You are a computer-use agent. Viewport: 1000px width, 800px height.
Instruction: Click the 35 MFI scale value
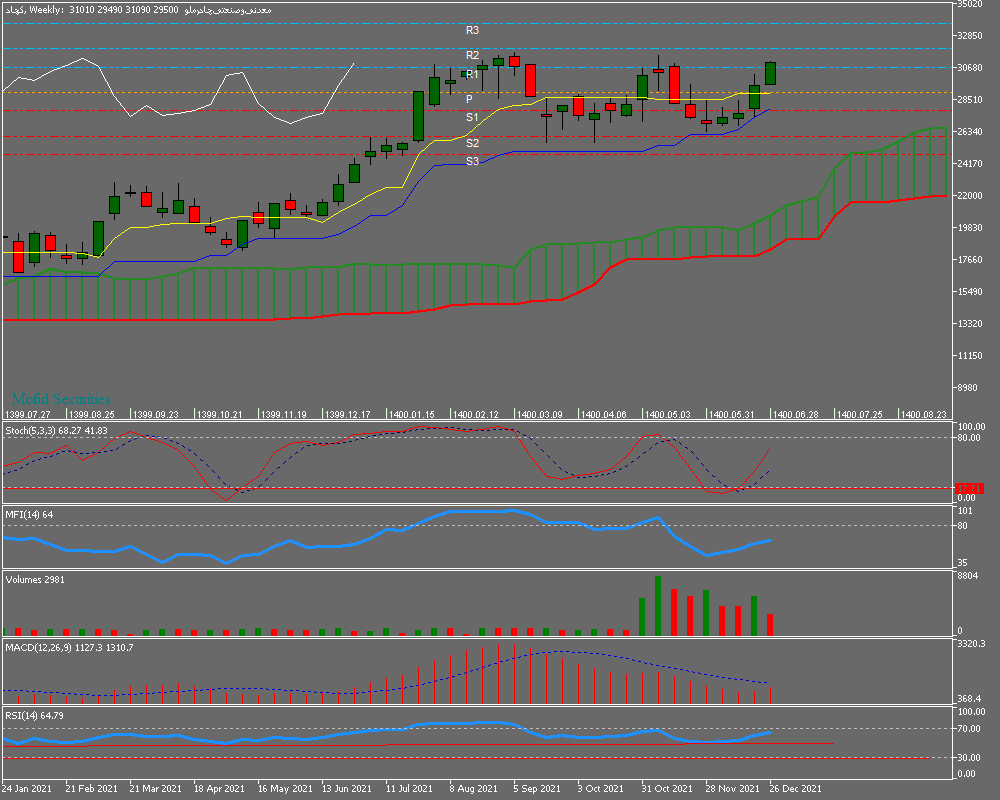coord(962,563)
